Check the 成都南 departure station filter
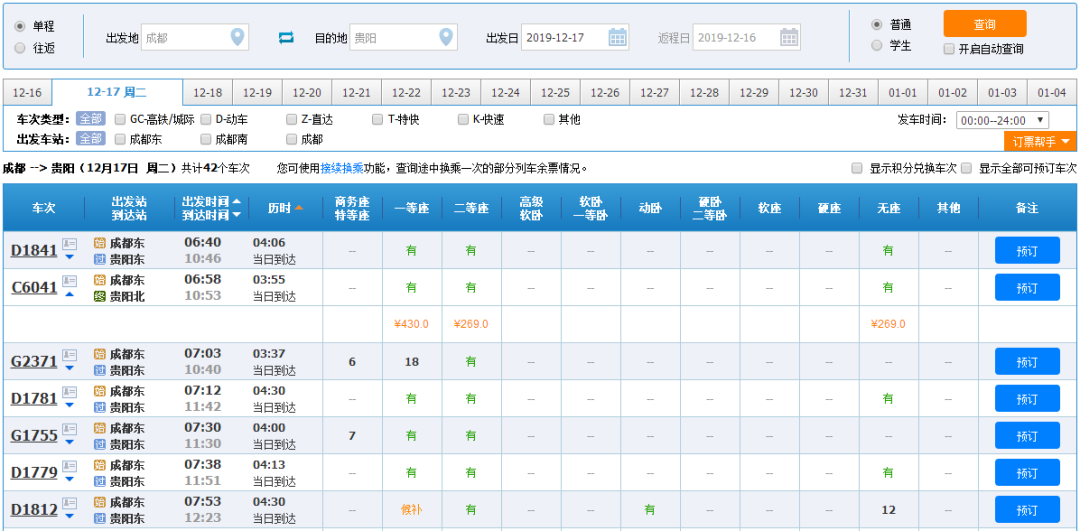 coord(206,139)
